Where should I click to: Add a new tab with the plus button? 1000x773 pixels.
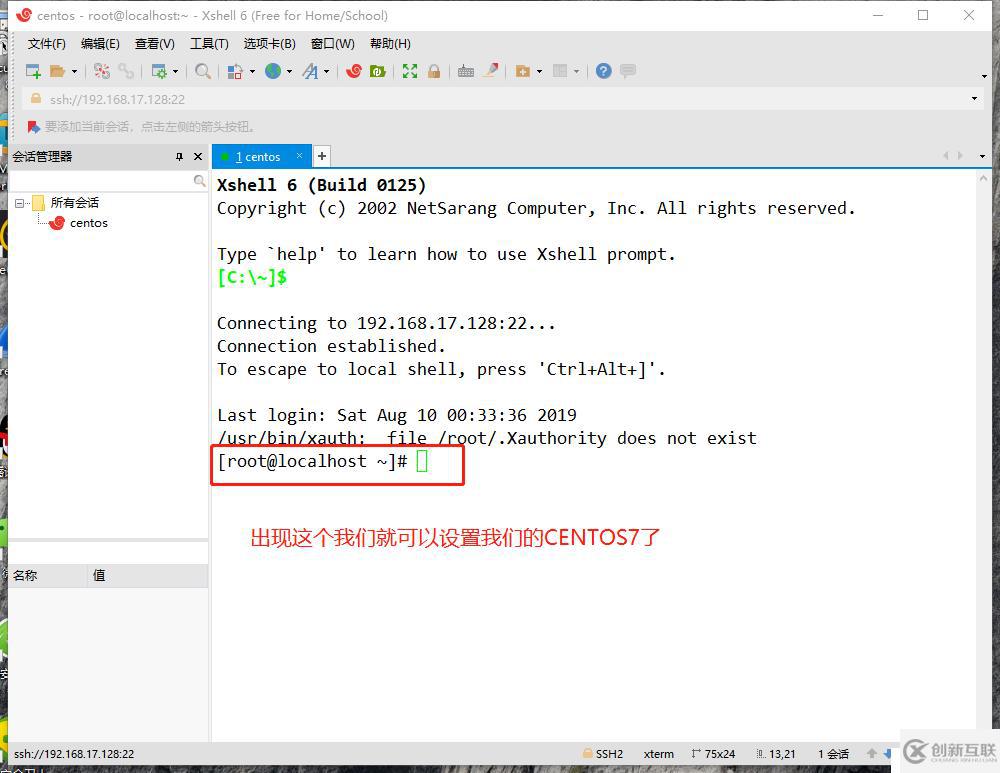click(322, 156)
